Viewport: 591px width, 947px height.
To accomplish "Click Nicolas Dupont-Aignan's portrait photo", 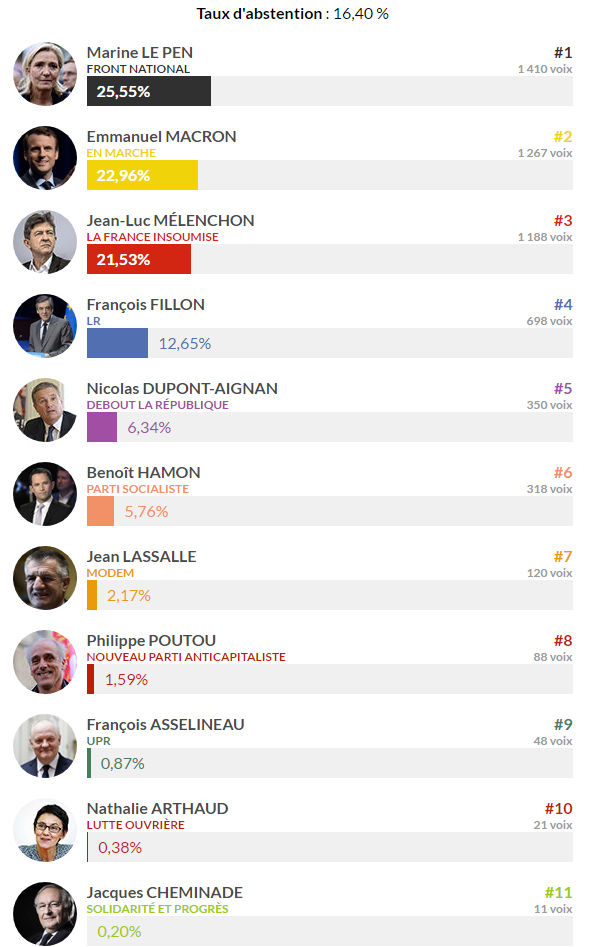I will (45, 409).
